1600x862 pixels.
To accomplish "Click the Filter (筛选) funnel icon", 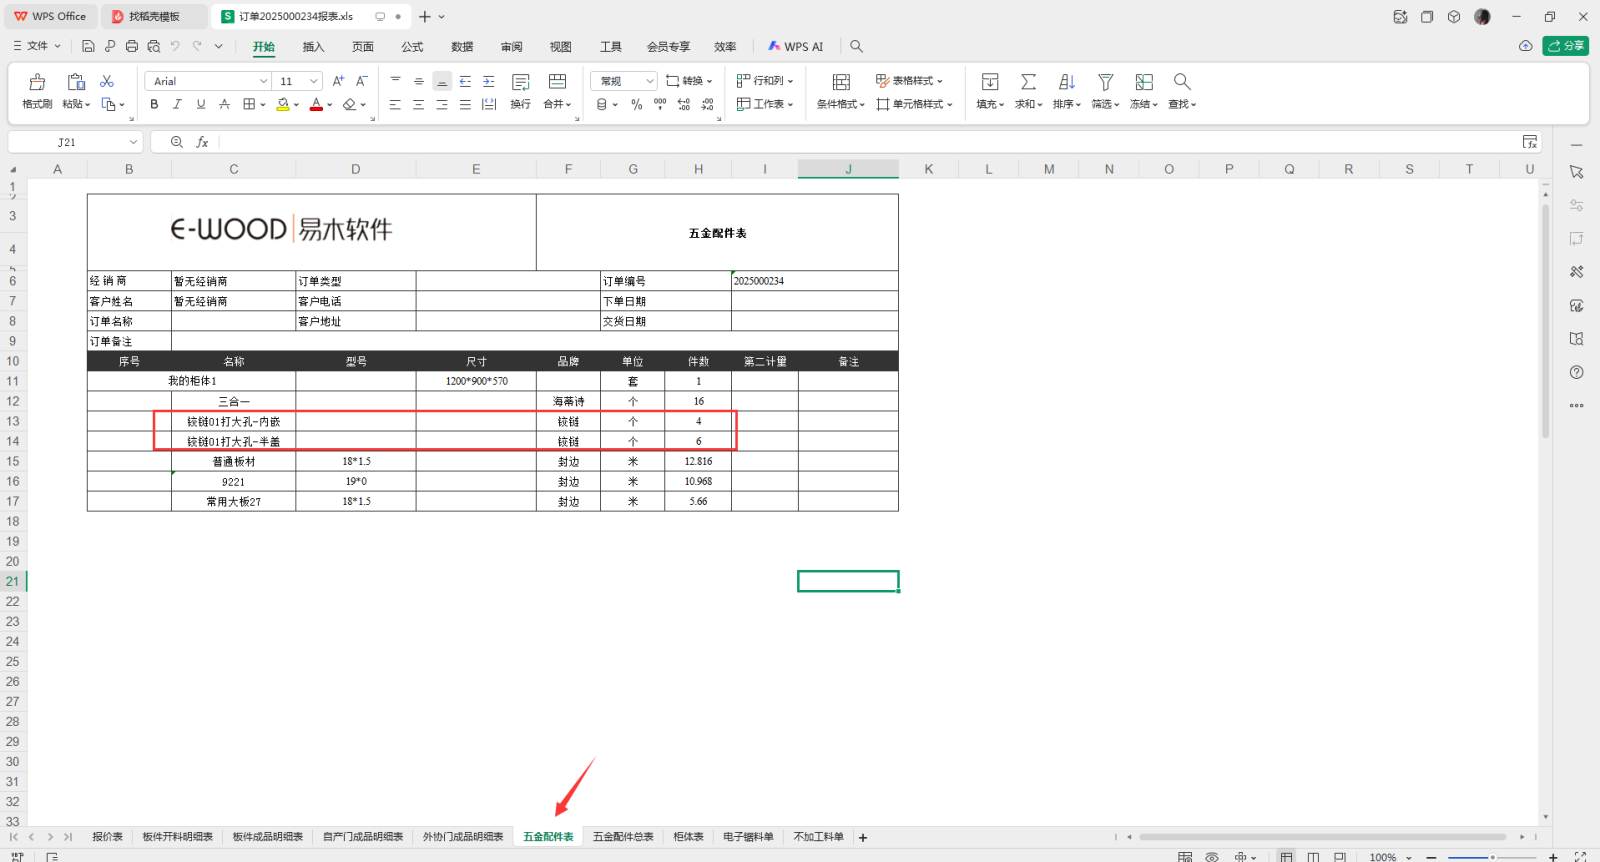I will click(x=1105, y=83).
